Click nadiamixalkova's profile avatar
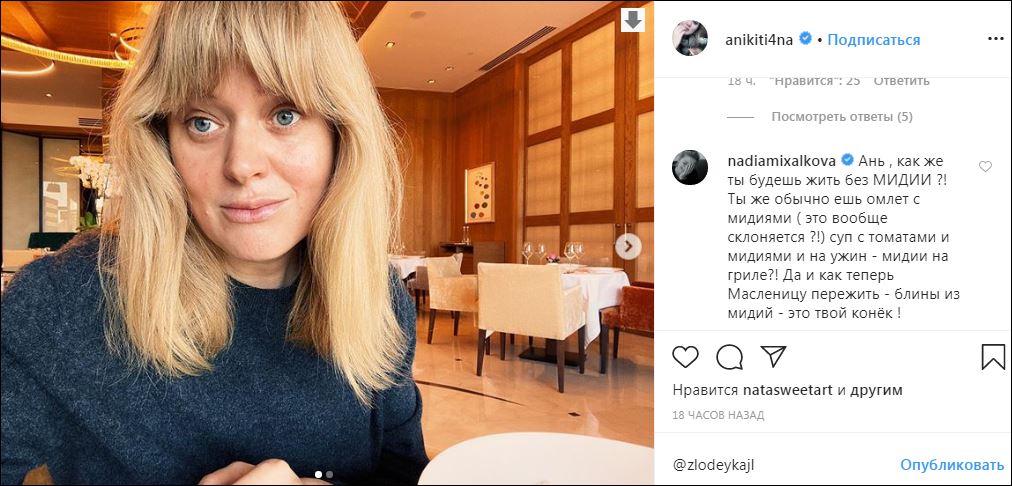Screen dimensions: 1012x486 (x=691, y=168)
